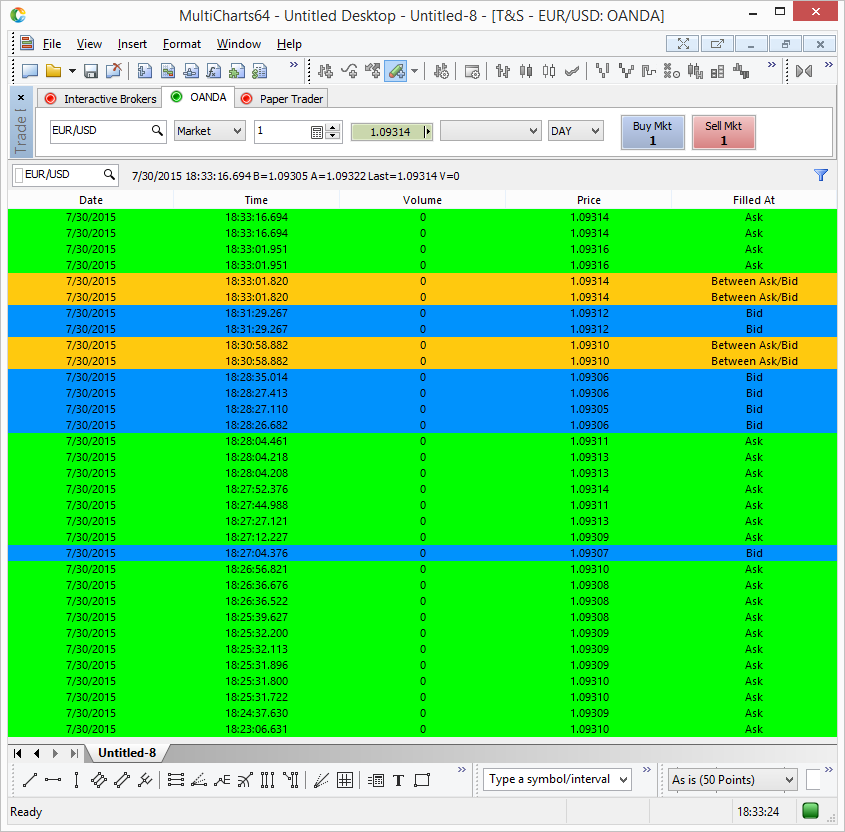Expand the Open Workspace dropdown arrow

pyautogui.click(x=72, y=71)
